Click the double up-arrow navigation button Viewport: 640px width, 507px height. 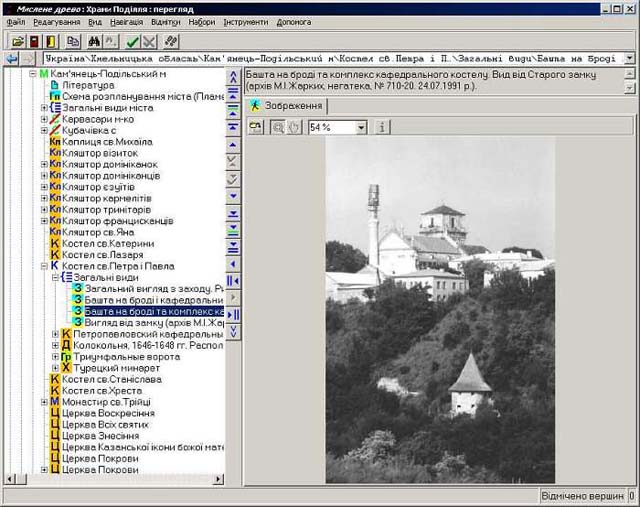233,75
